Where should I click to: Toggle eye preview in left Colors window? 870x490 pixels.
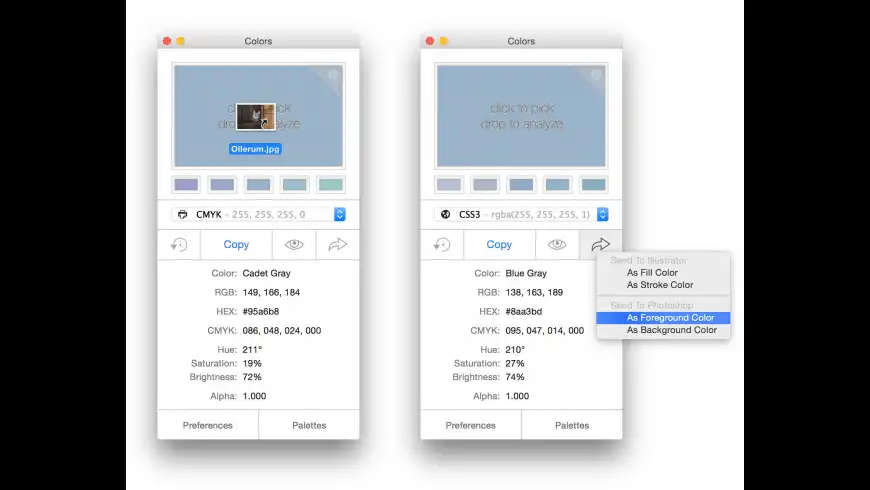pos(294,245)
